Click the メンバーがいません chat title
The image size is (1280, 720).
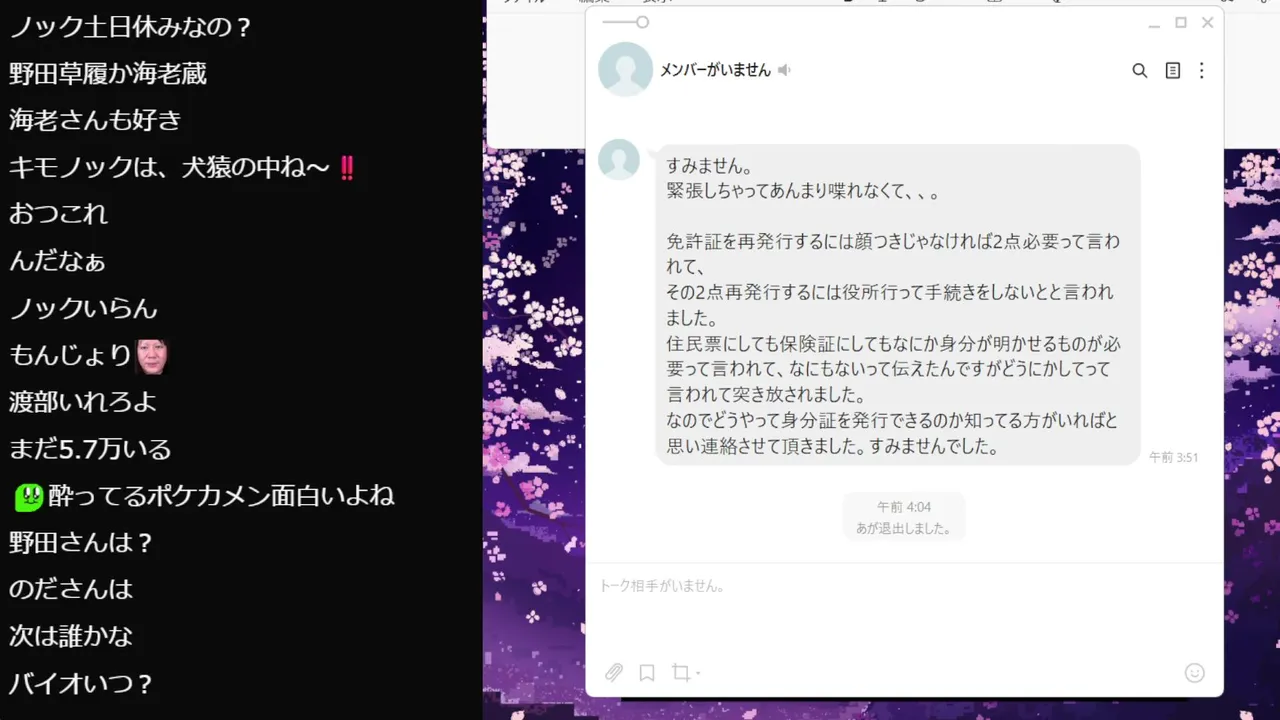(715, 70)
